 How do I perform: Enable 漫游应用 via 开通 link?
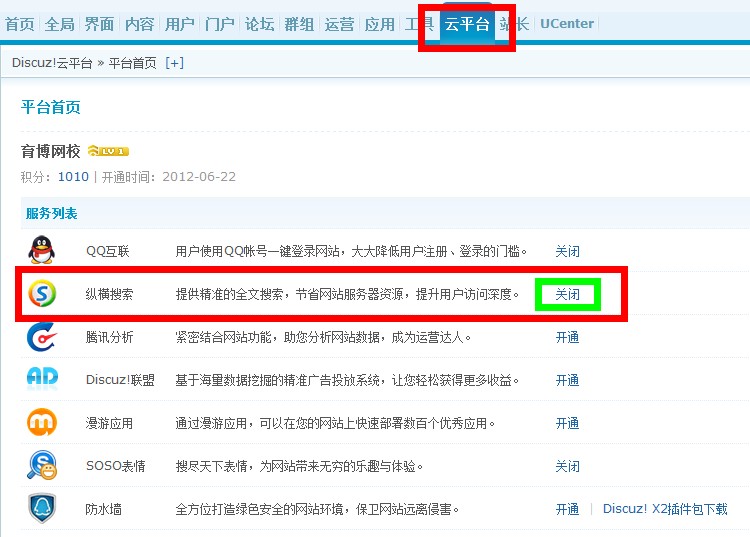(567, 423)
